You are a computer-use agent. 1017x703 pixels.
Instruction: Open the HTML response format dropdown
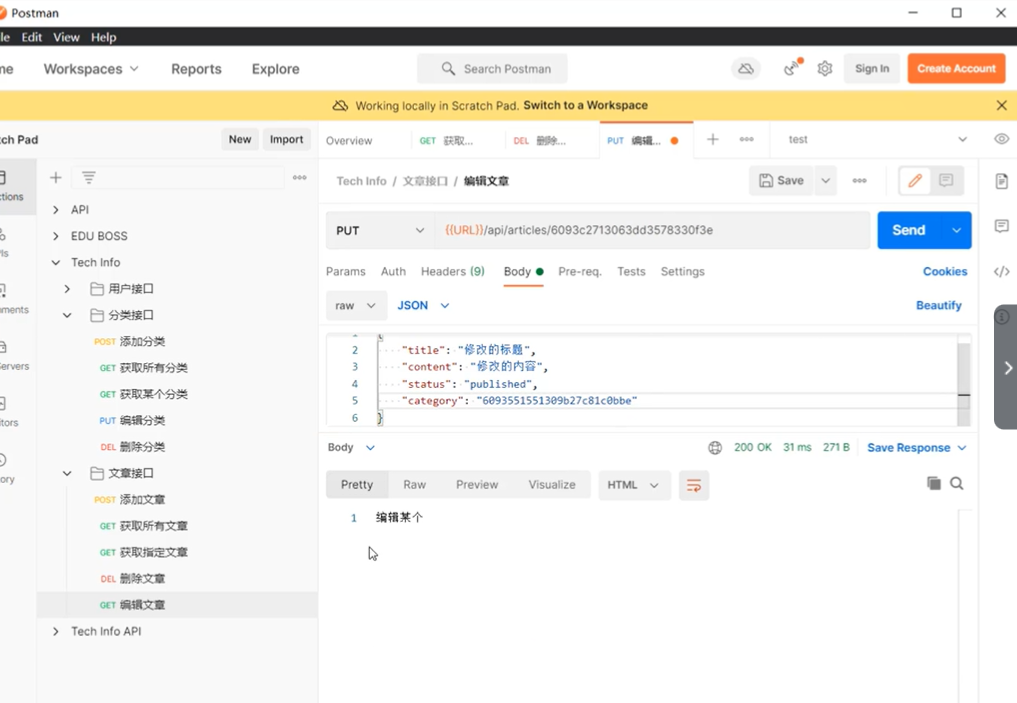point(632,485)
